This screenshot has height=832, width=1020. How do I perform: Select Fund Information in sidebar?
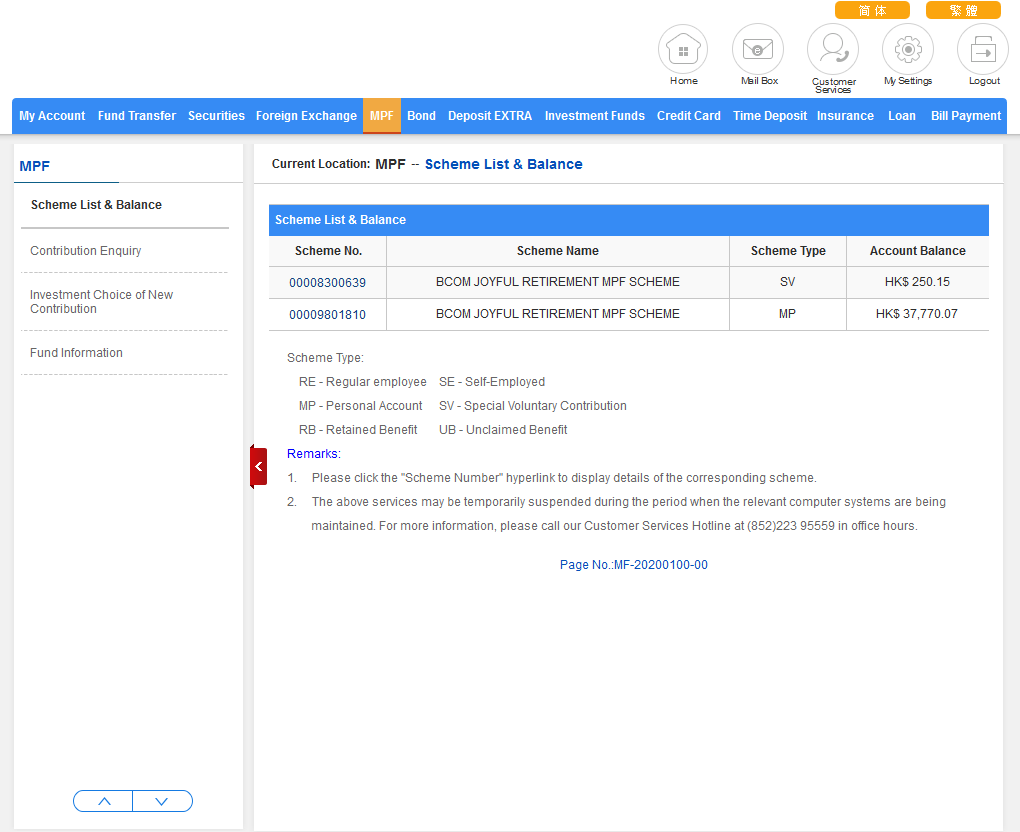(76, 353)
